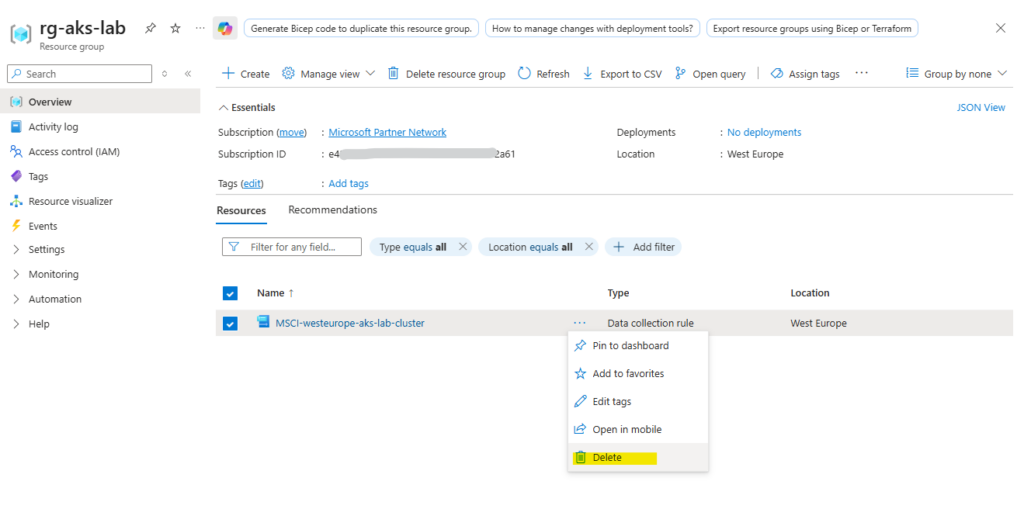Toggle the select-all checkbox in Name header

230,293
